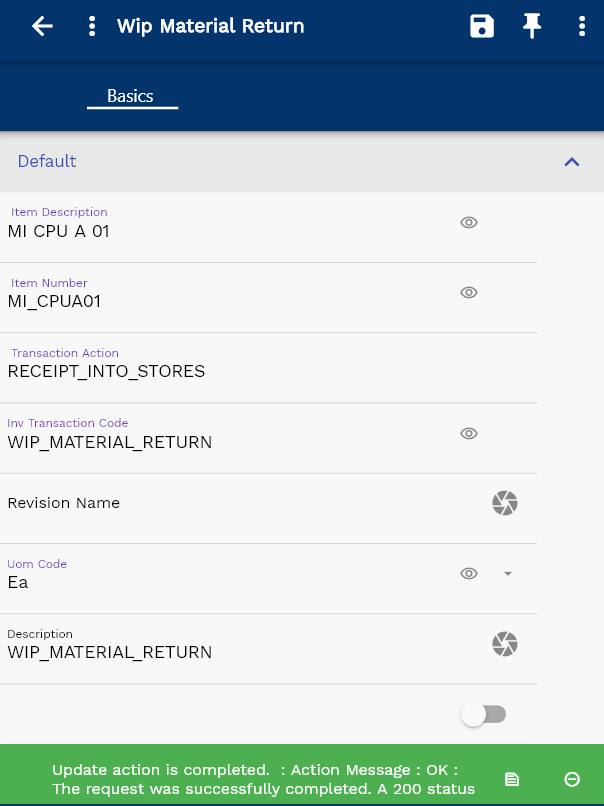Collapse the Default section chevron
The height and width of the screenshot is (806, 604).
(x=572, y=162)
